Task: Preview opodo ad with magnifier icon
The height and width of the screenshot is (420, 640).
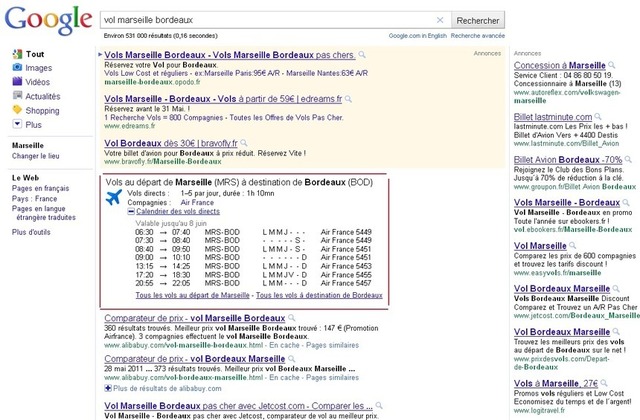Action: pos(362,55)
